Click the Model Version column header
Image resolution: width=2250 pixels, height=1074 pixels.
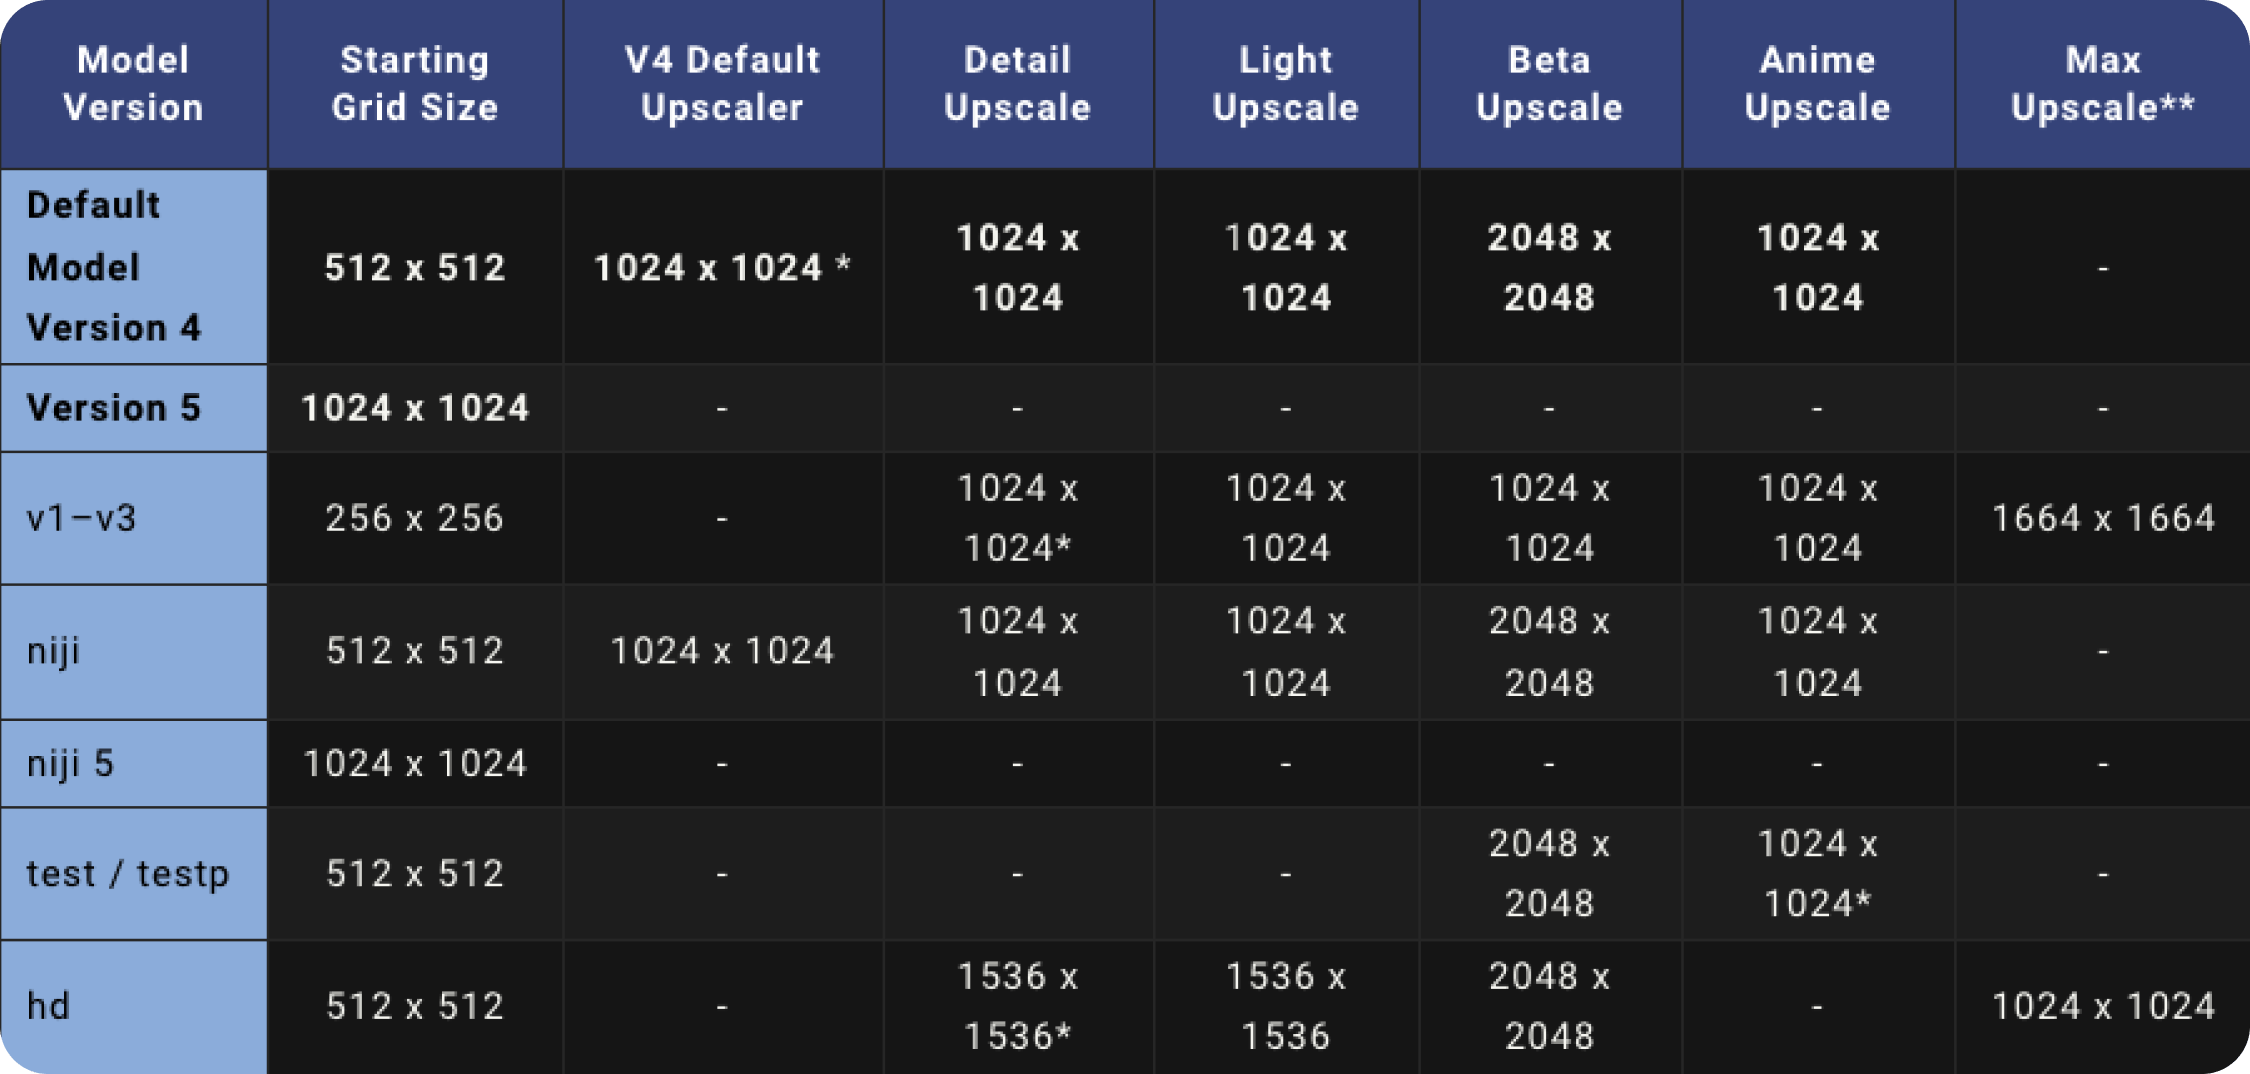[133, 84]
